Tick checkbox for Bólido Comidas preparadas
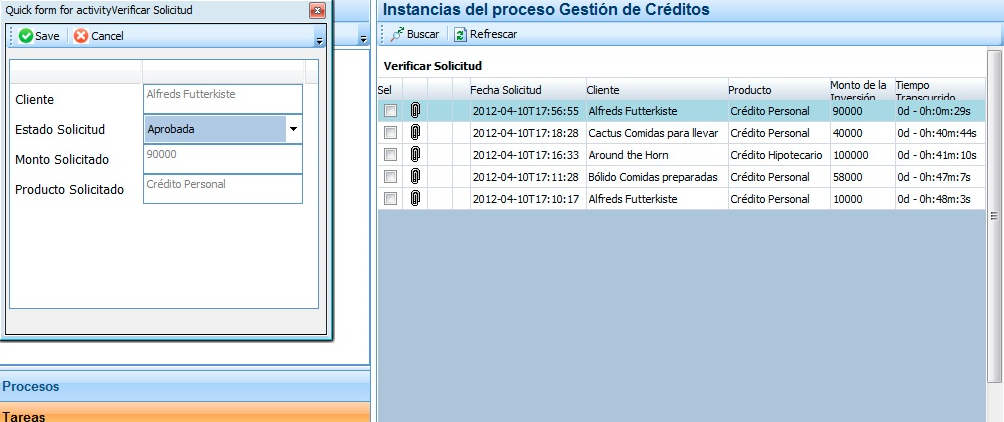This screenshot has height=422, width=1004. pyautogui.click(x=390, y=177)
